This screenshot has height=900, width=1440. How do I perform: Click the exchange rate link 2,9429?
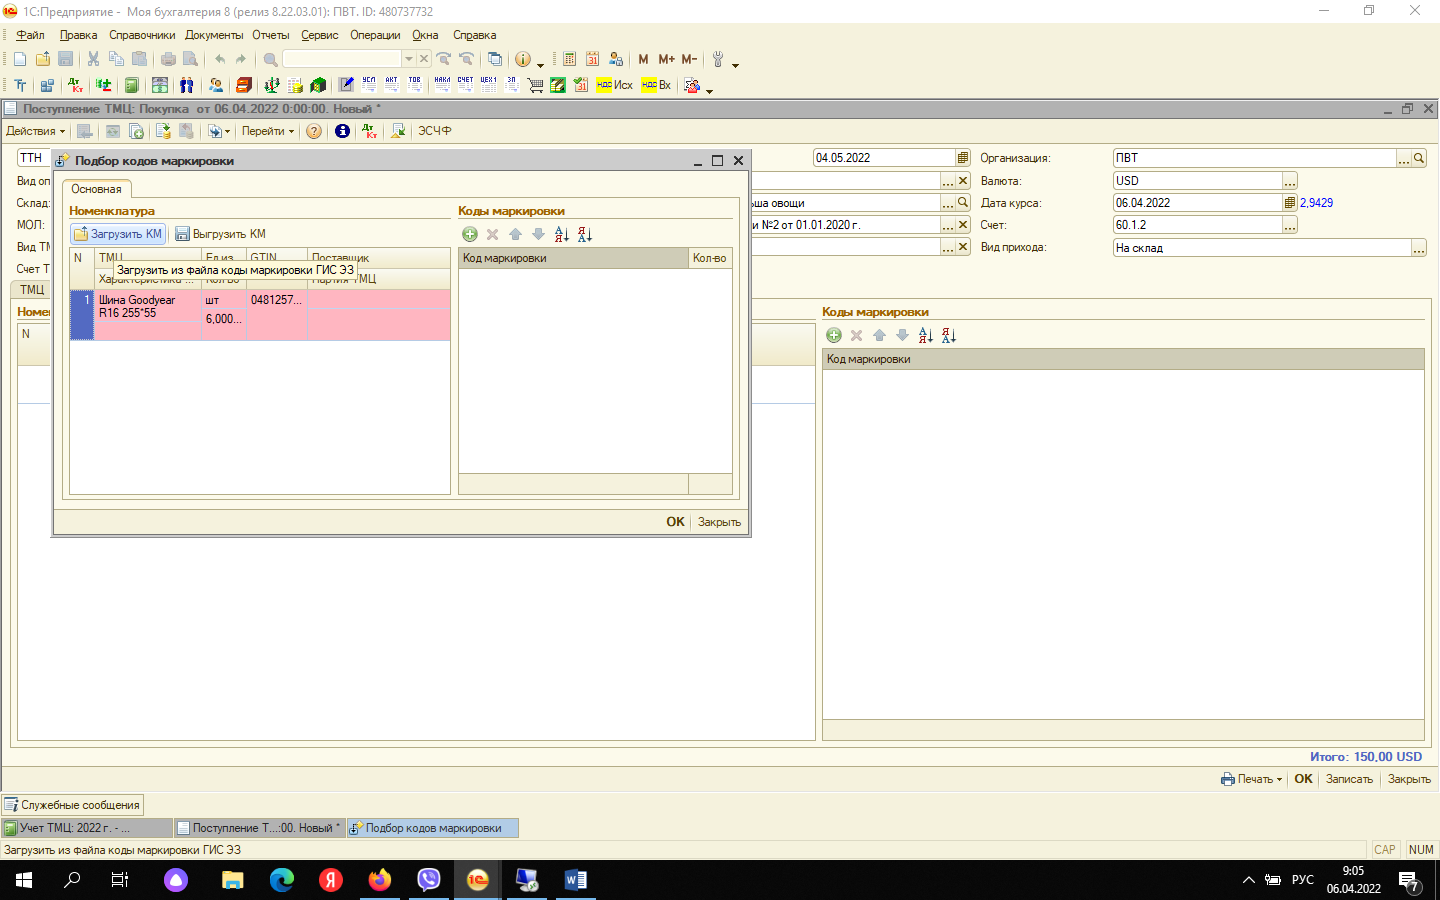pyautogui.click(x=1316, y=203)
